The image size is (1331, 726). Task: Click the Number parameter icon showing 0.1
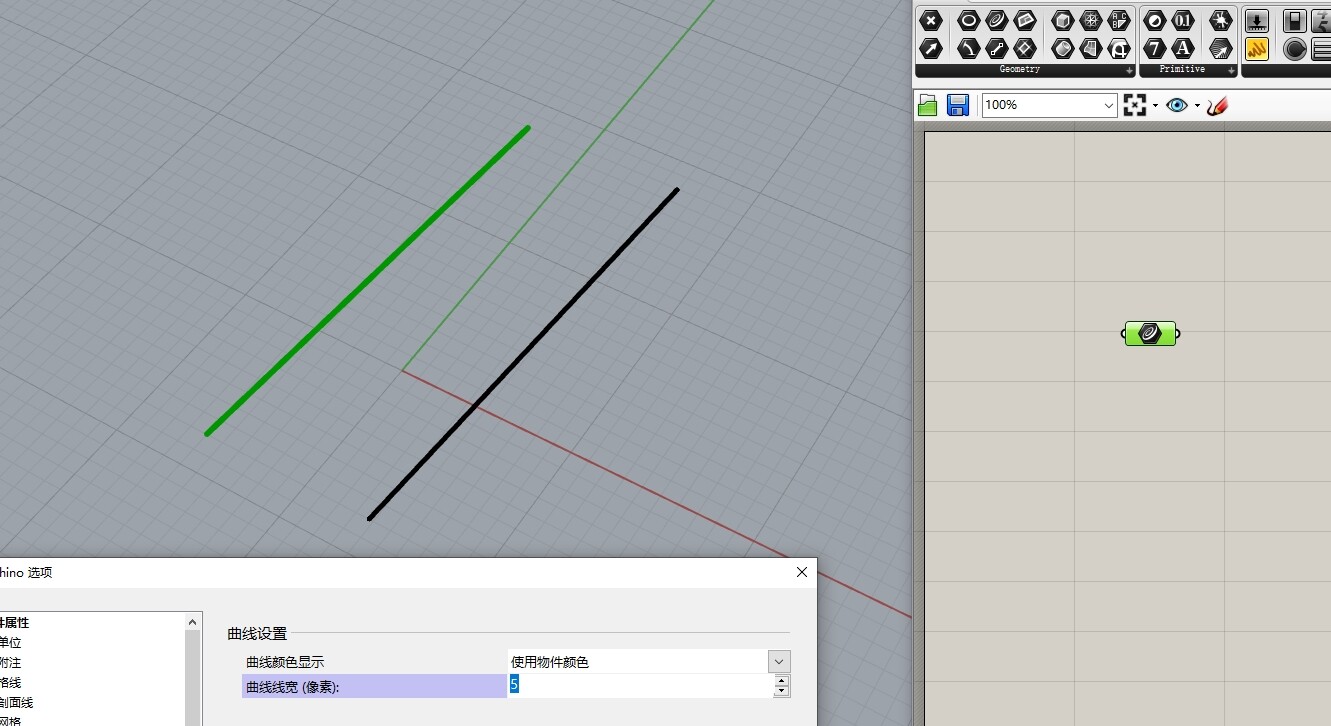coord(1183,21)
